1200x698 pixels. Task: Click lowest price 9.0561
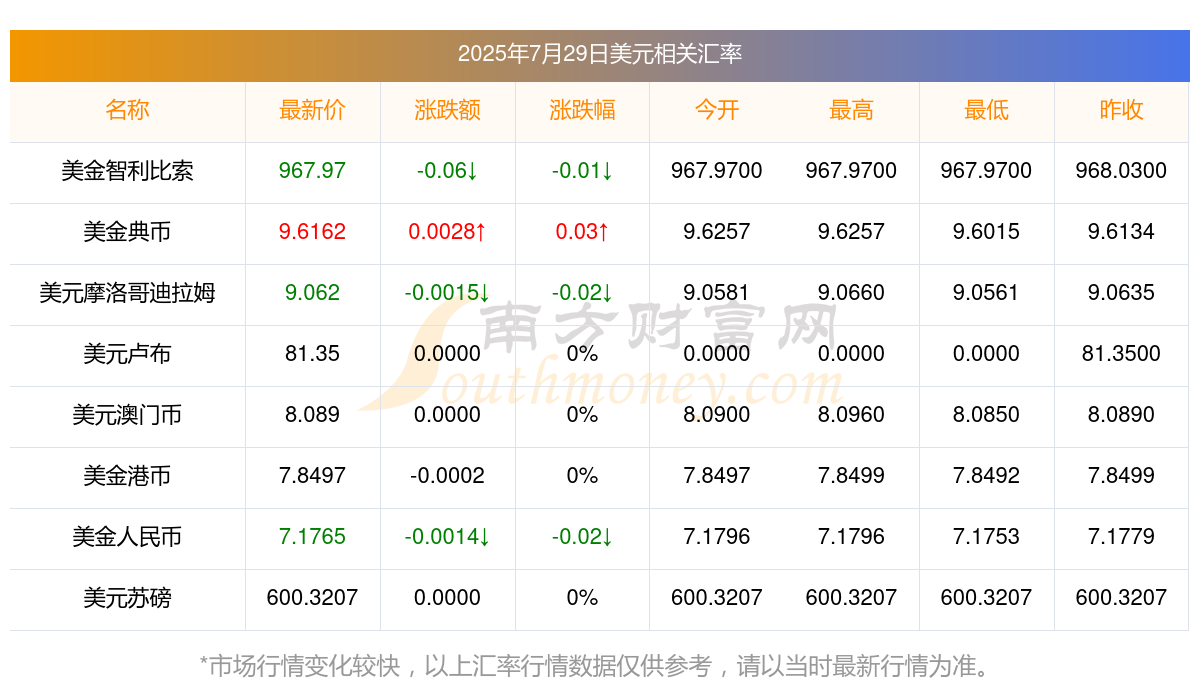(x=986, y=293)
